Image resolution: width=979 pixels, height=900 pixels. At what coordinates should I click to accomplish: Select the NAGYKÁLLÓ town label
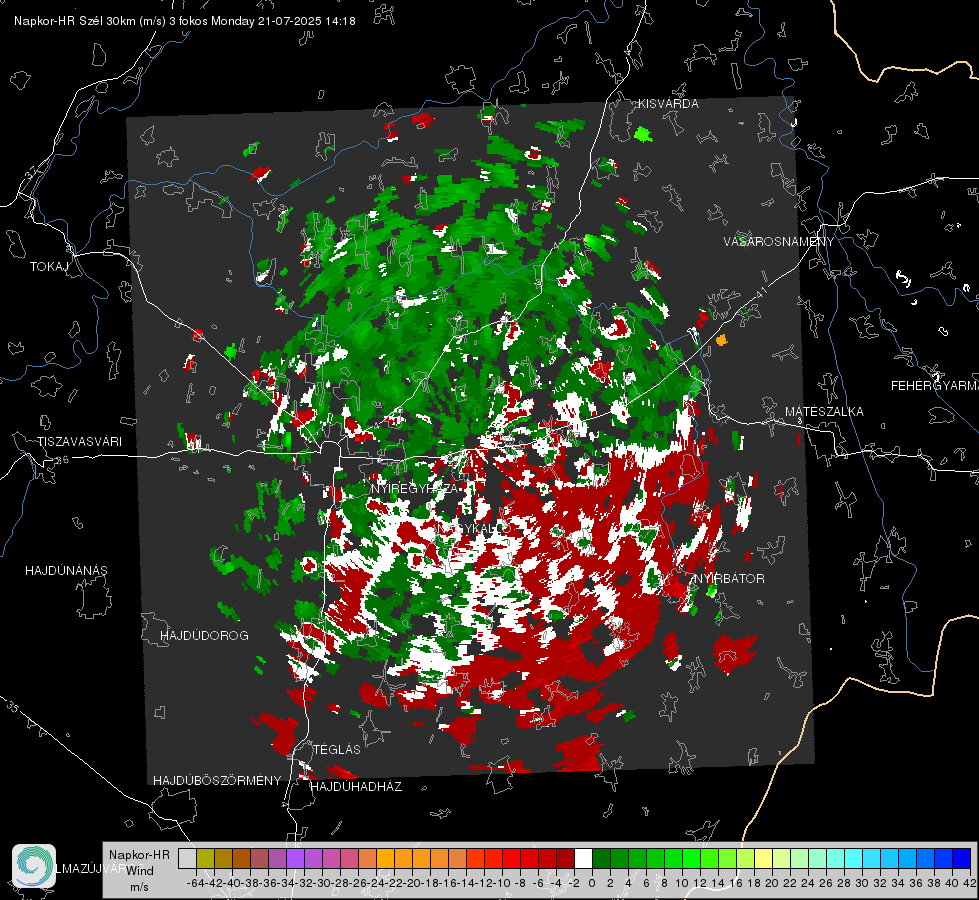(x=472, y=528)
